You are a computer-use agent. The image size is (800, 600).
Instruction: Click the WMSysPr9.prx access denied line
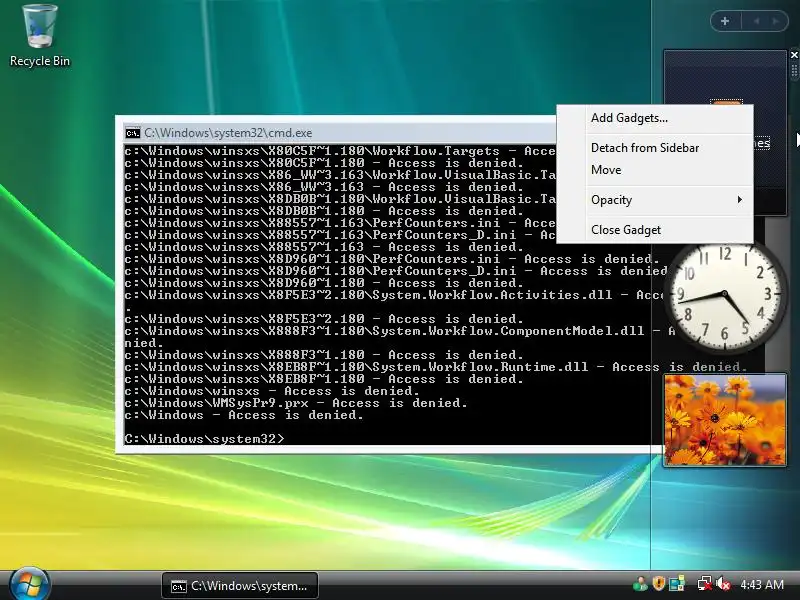(x=296, y=403)
